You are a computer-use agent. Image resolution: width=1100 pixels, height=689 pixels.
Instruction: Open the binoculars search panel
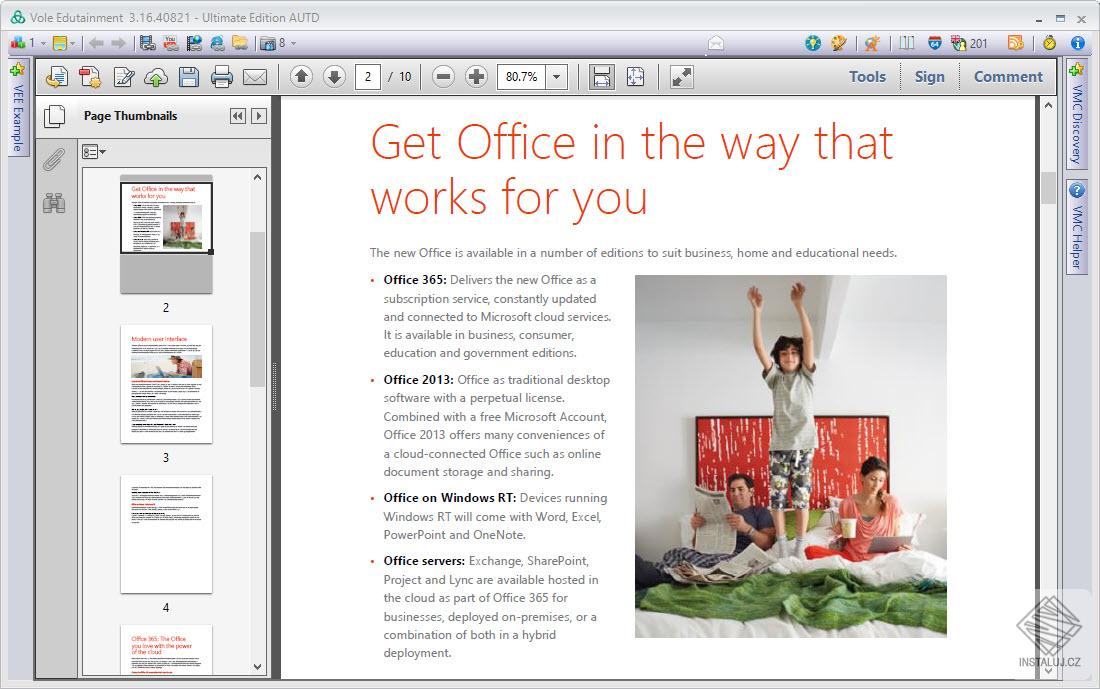(x=54, y=203)
